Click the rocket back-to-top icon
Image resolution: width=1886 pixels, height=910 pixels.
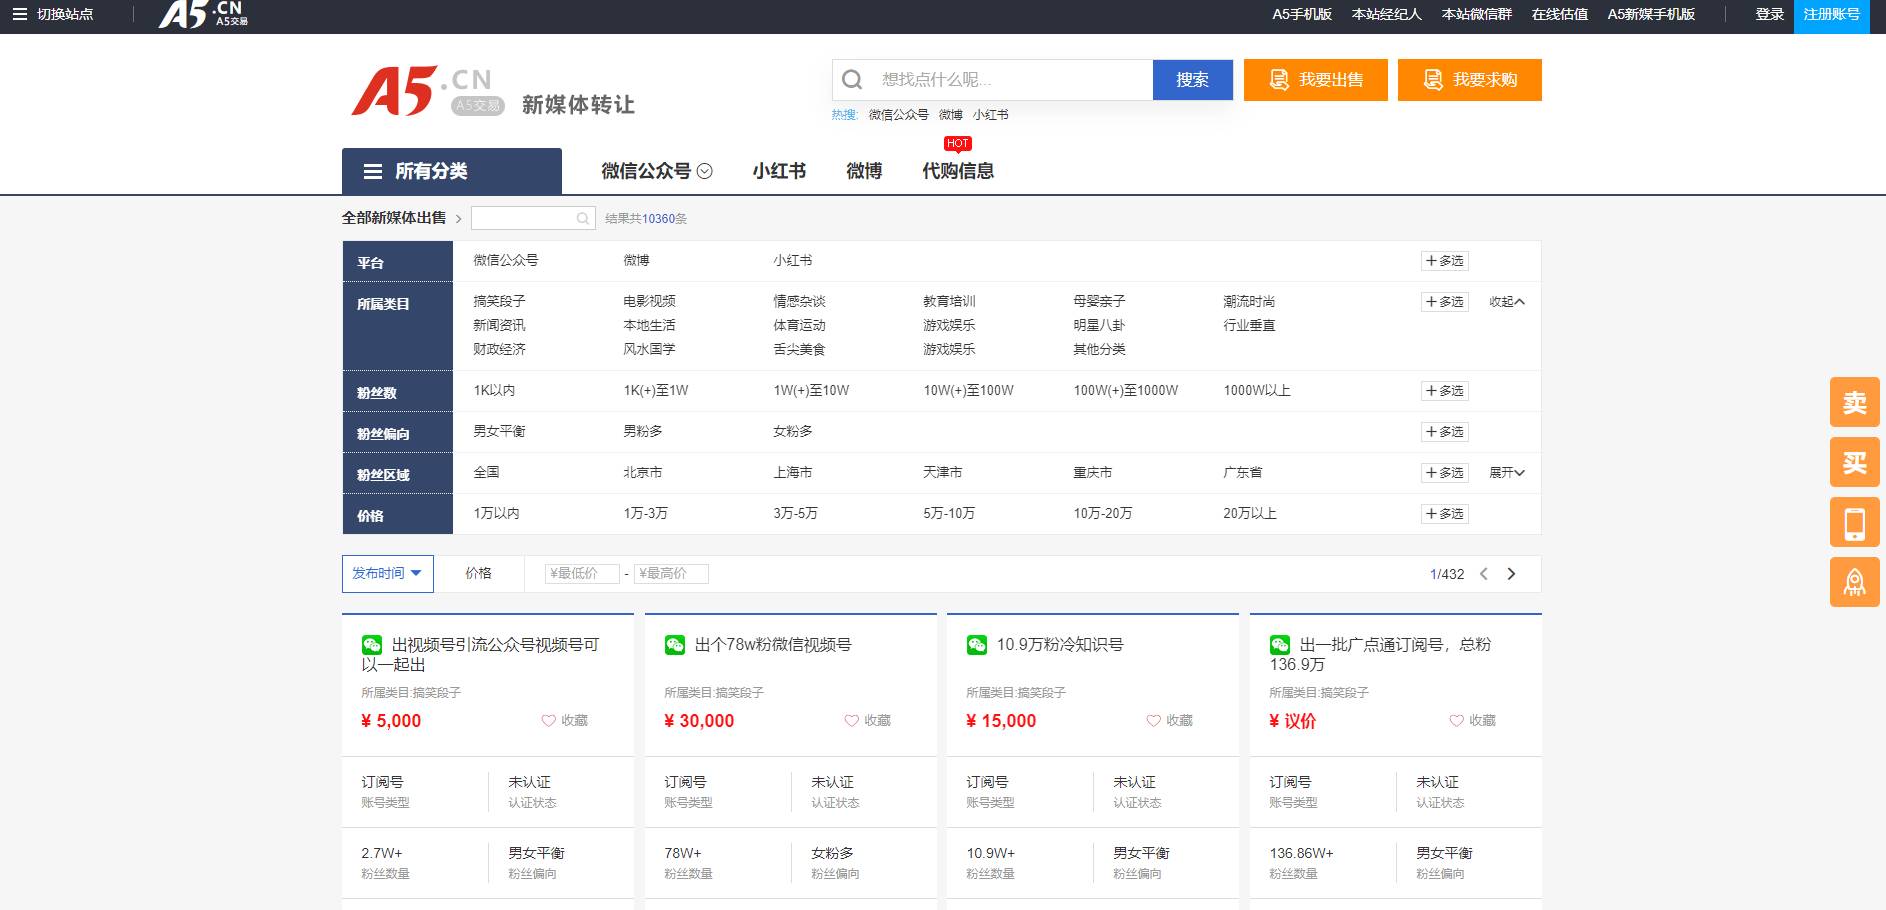(x=1855, y=582)
